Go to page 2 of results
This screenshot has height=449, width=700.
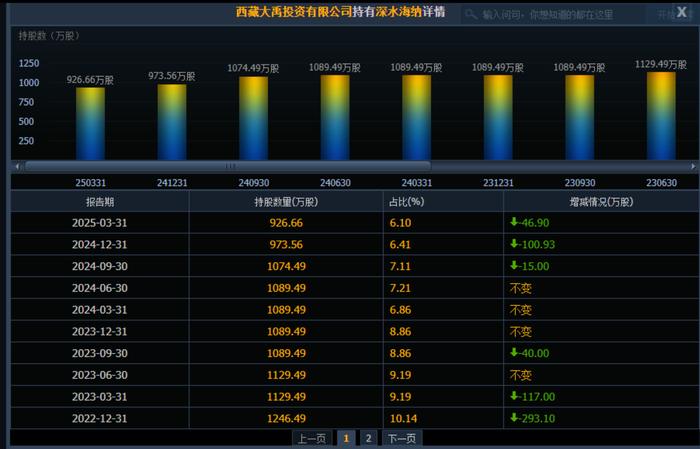point(368,438)
